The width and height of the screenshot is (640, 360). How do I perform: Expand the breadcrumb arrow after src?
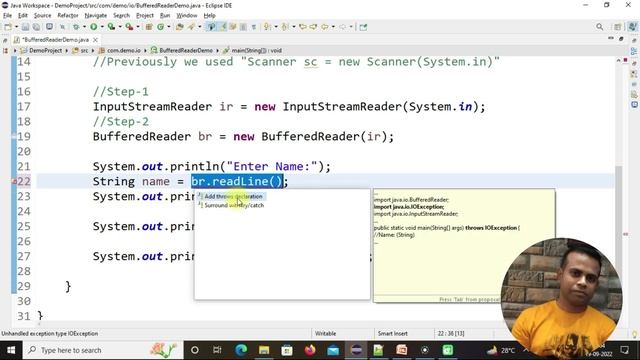pyautogui.click(x=93, y=51)
